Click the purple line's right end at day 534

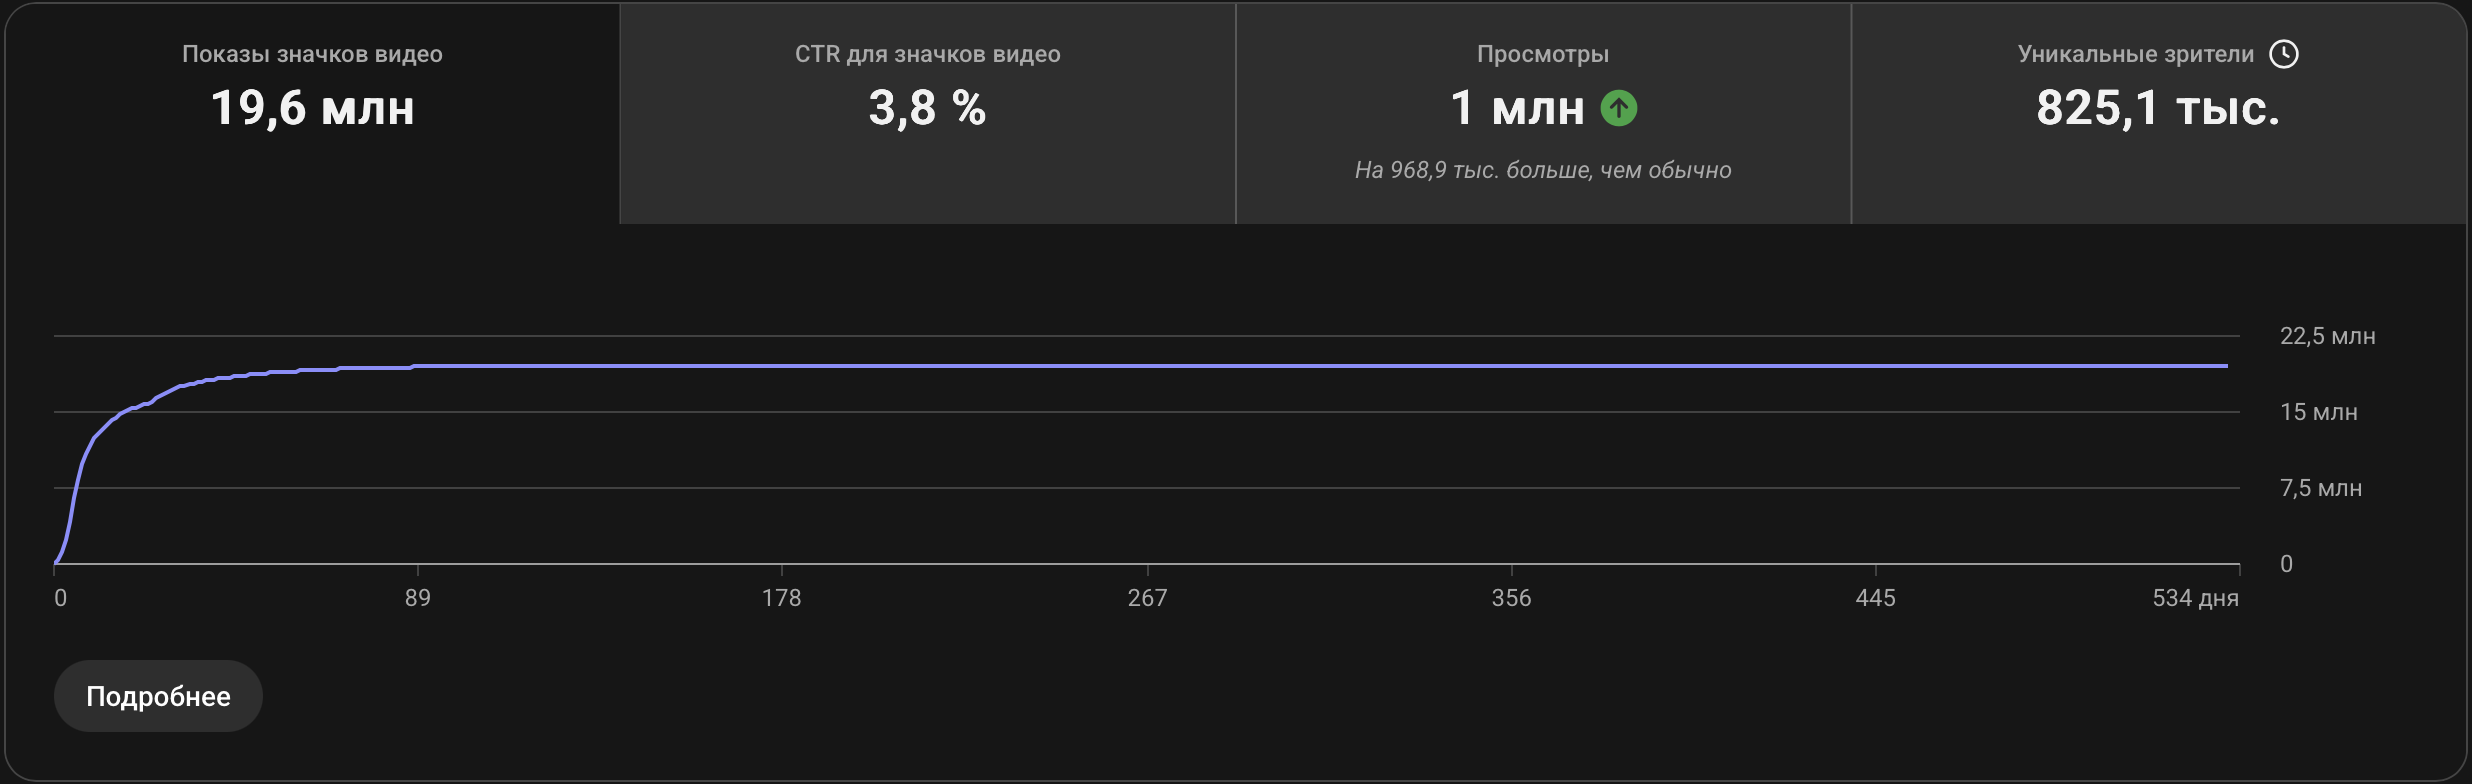pos(2227,366)
